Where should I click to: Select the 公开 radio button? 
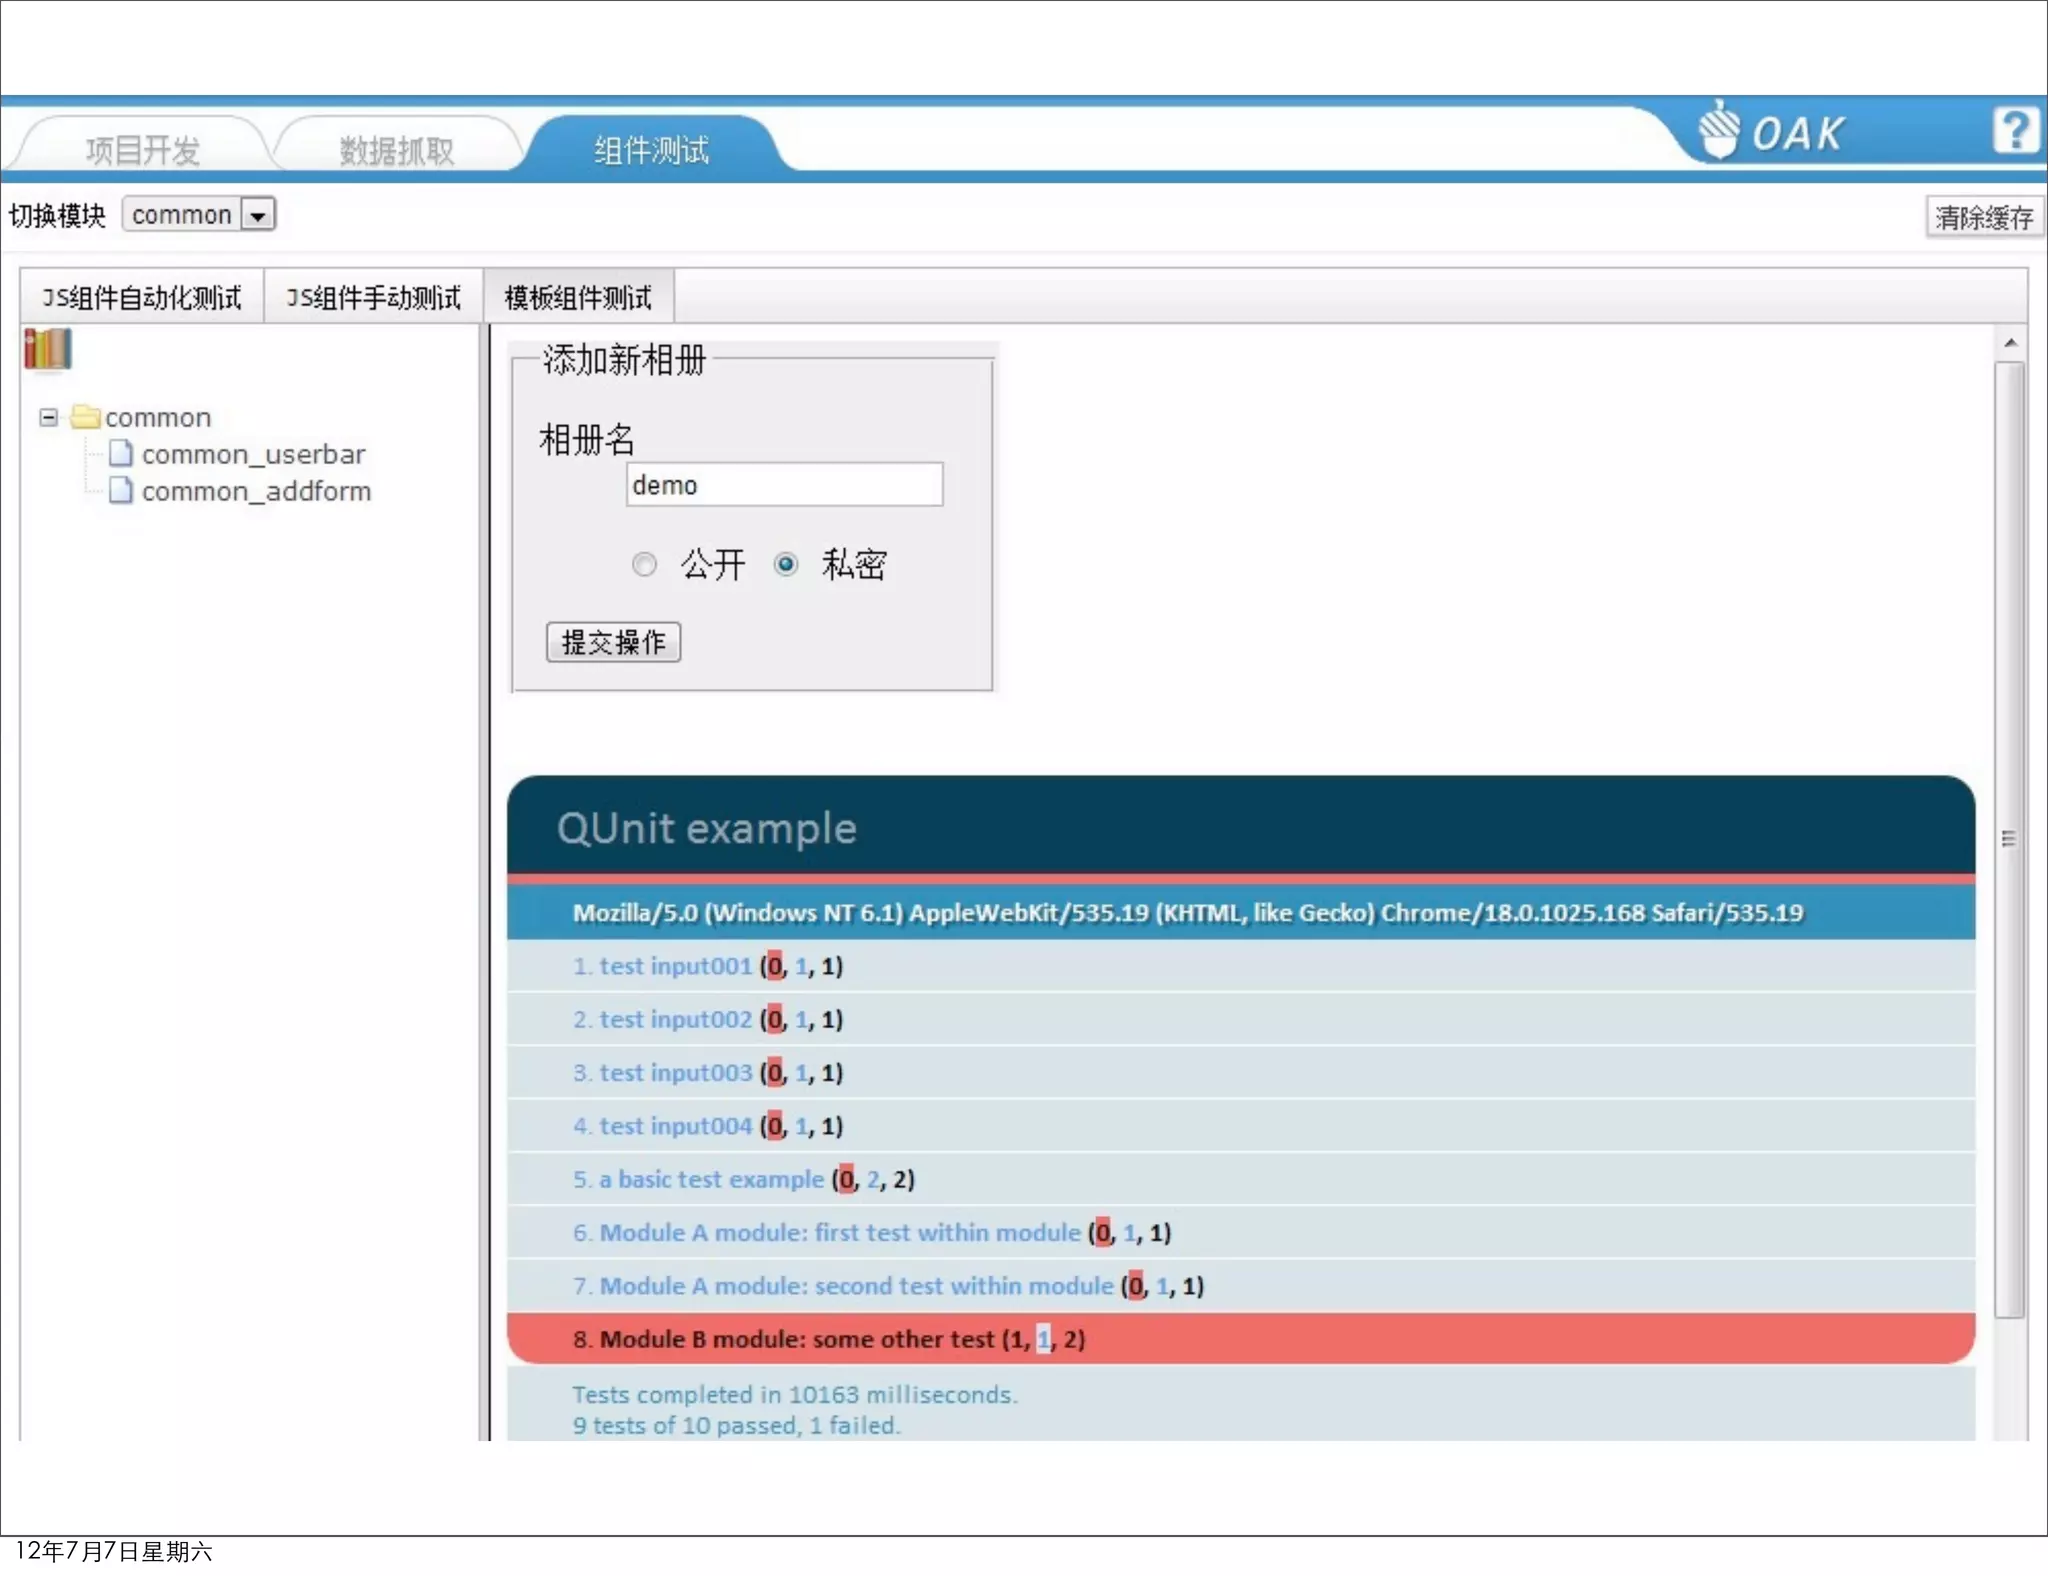(644, 565)
